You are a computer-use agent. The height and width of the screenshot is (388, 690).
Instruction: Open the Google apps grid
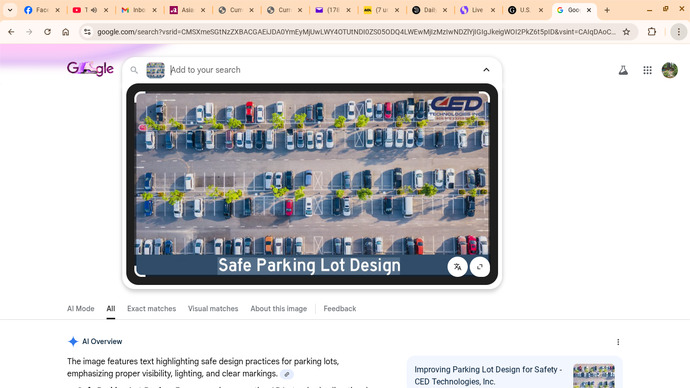(647, 70)
